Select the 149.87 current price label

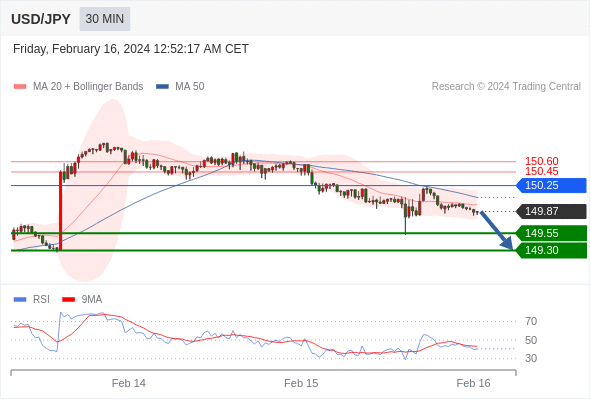[x=552, y=211]
